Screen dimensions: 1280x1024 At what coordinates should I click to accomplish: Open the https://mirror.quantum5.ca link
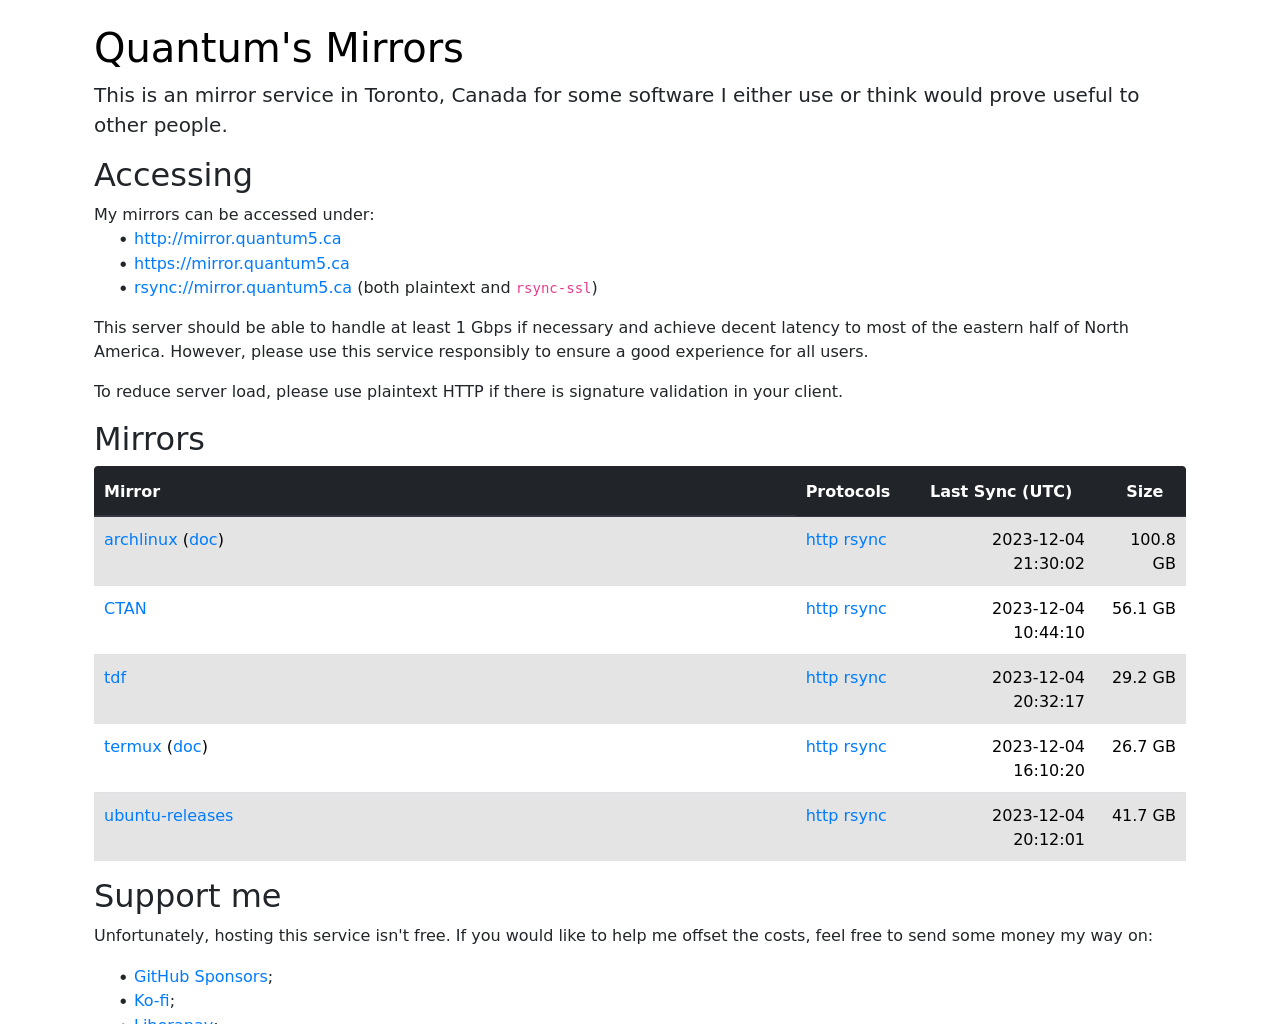[x=241, y=264]
